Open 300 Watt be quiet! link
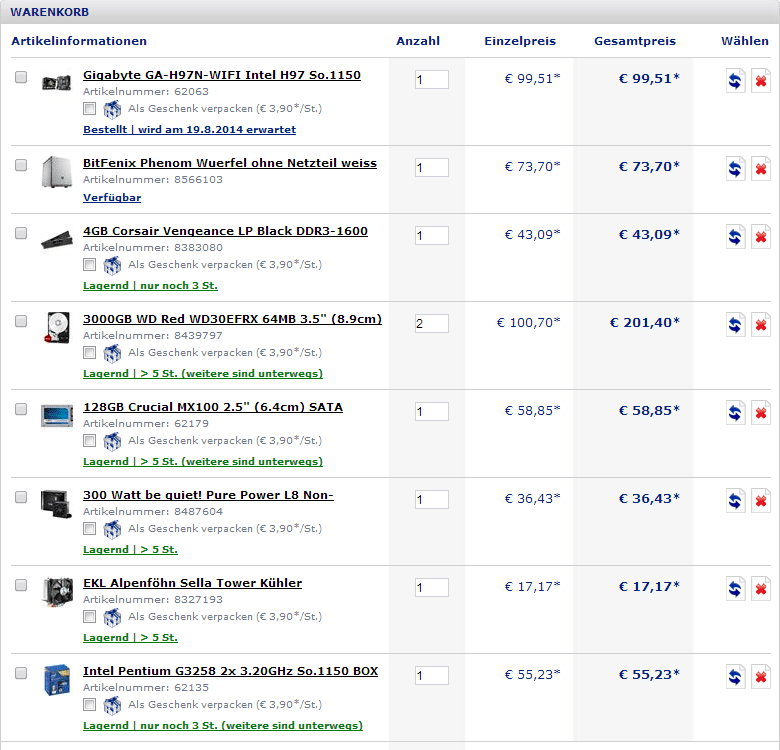The height and width of the screenshot is (750, 780). [208, 495]
